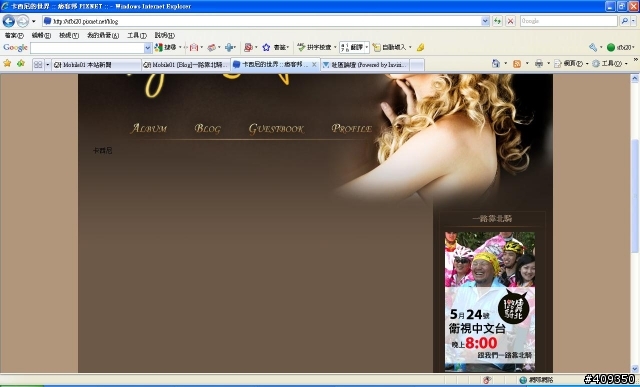Screen dimensions: 640x387
Task: Open the 我的最愛(A) Favorites menu
Action: (103, 36)
